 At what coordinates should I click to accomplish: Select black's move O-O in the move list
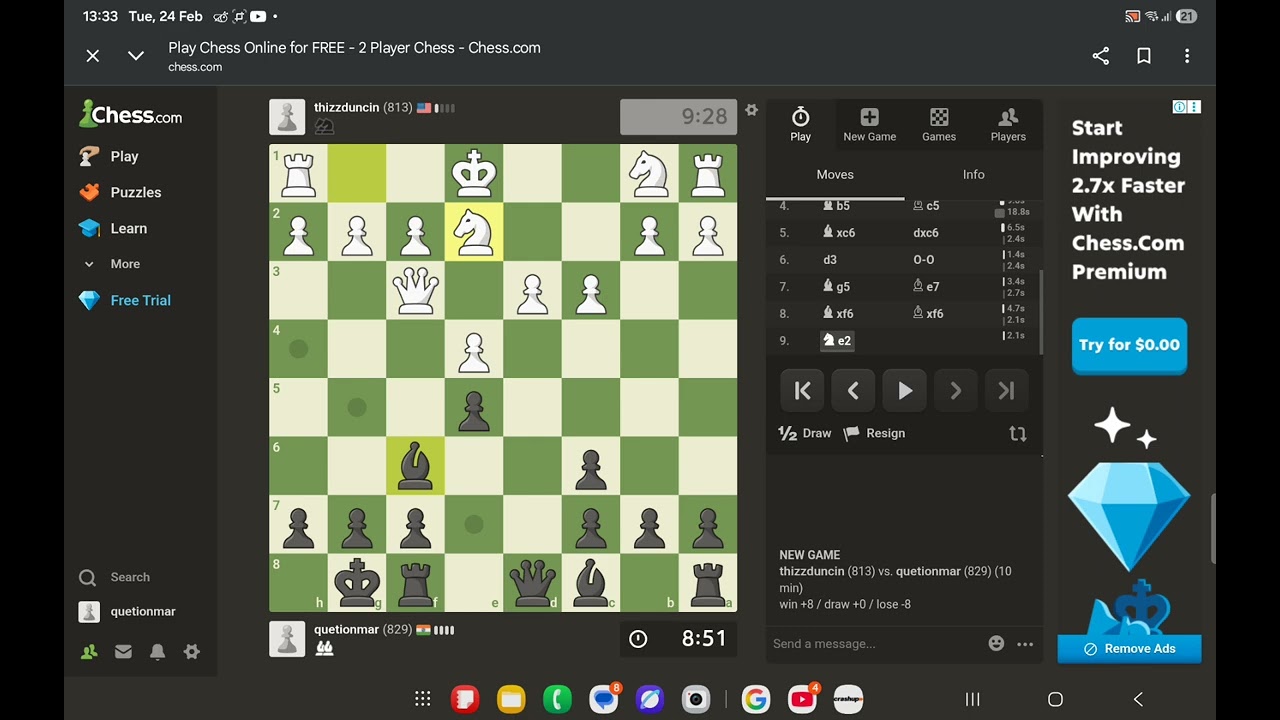(923, 260)
